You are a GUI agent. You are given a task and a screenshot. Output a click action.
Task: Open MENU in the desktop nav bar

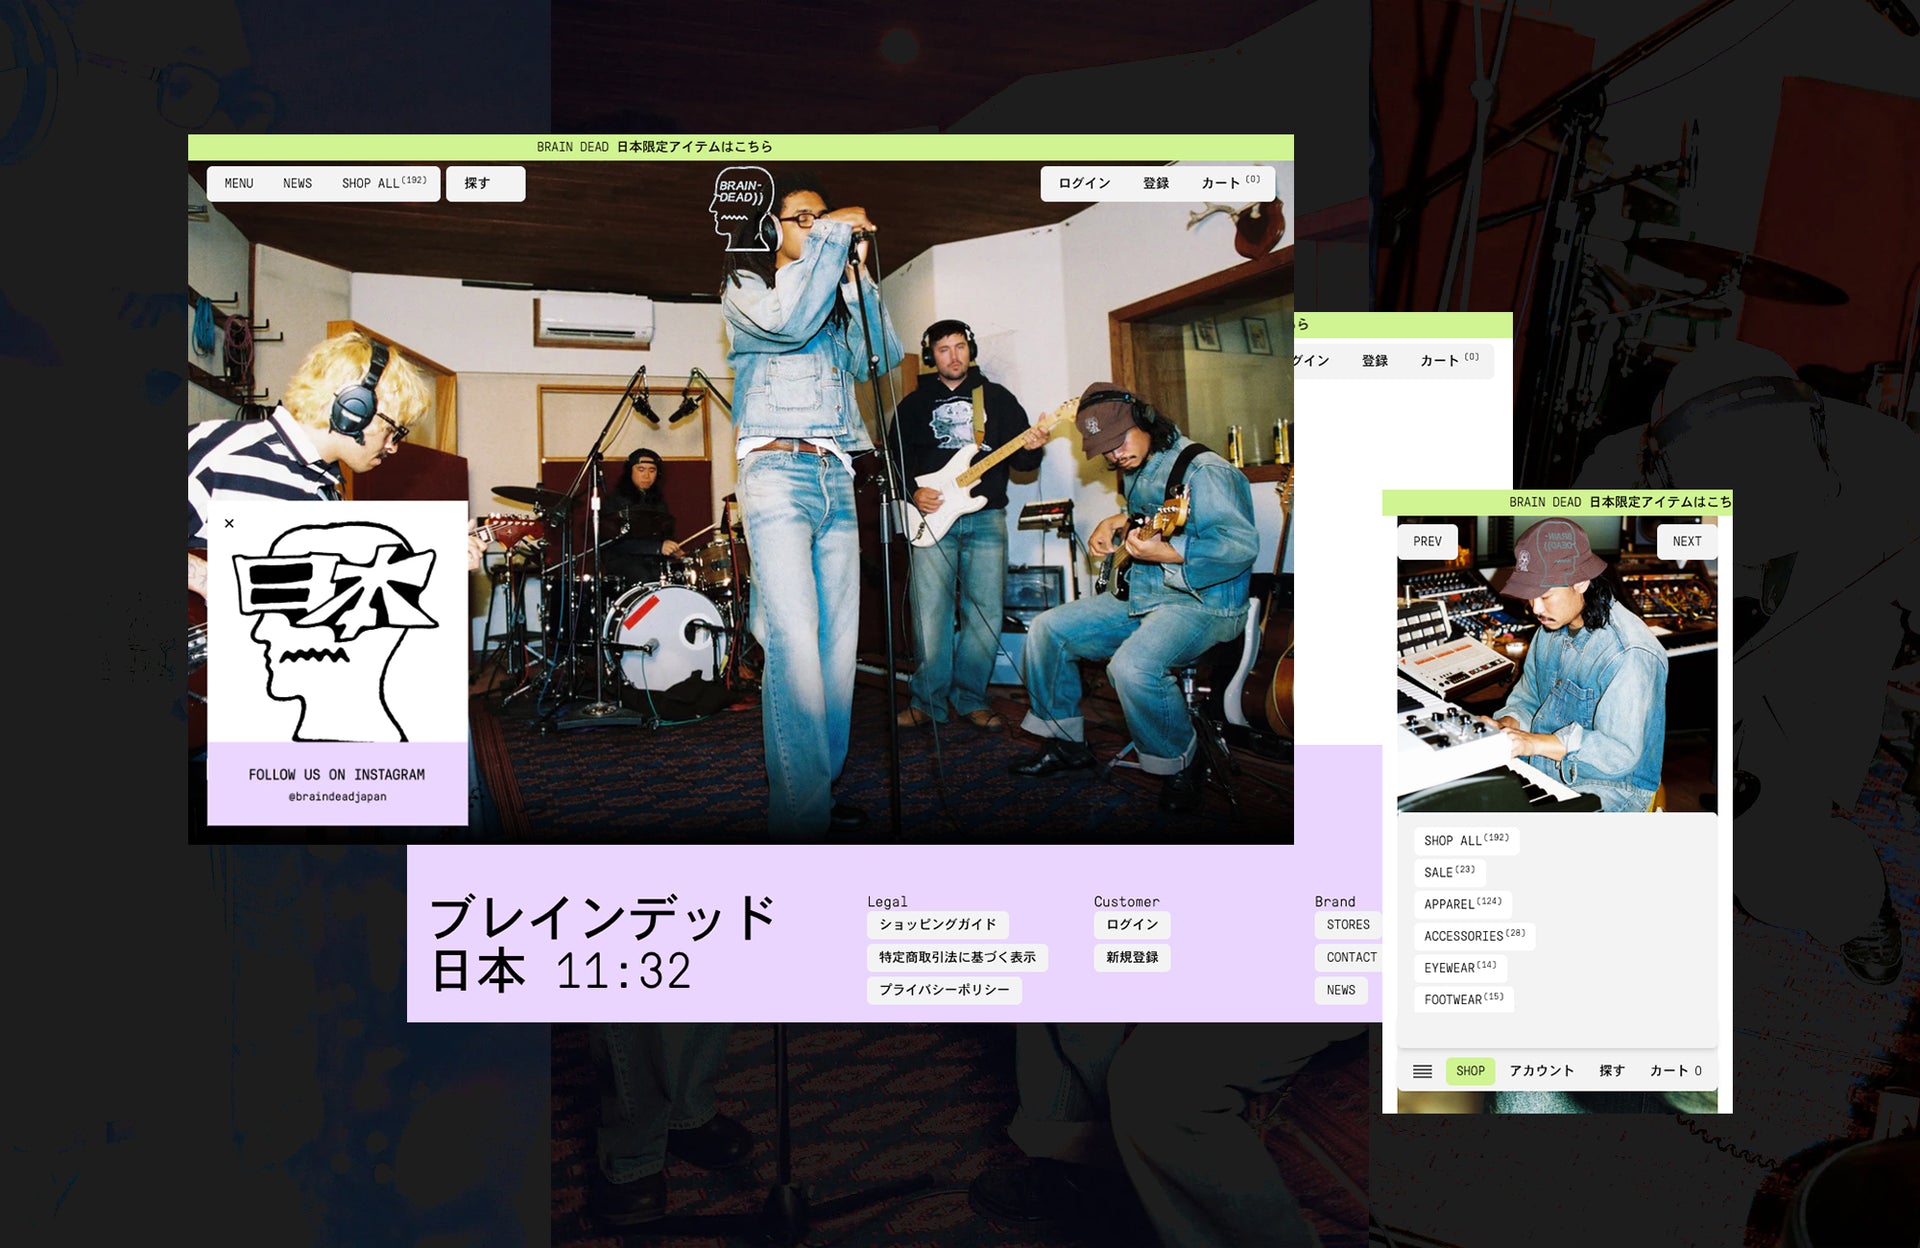coord(239,184)
